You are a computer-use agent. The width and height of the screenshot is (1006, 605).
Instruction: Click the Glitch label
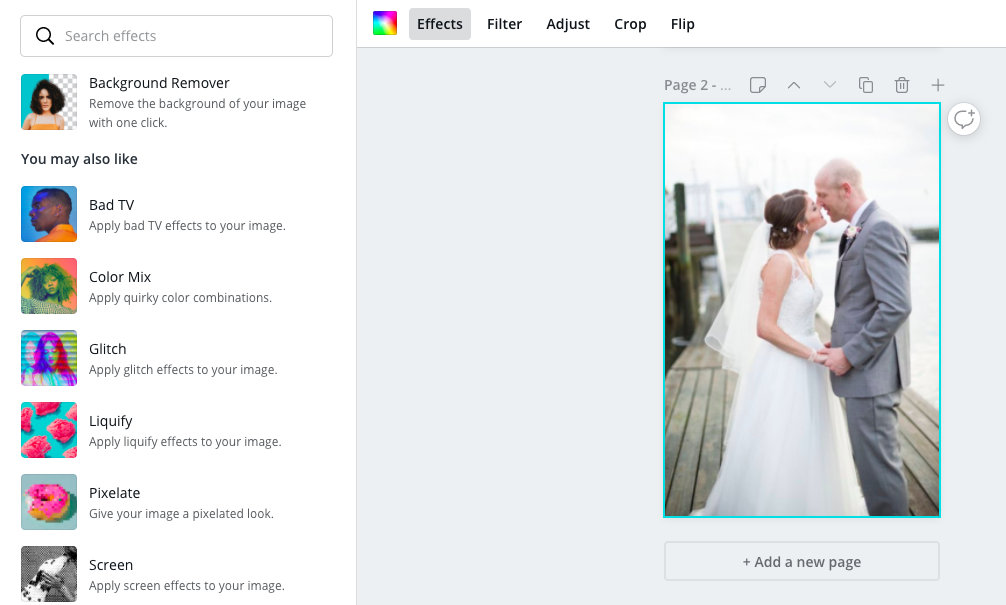click(x=108, y=348)
